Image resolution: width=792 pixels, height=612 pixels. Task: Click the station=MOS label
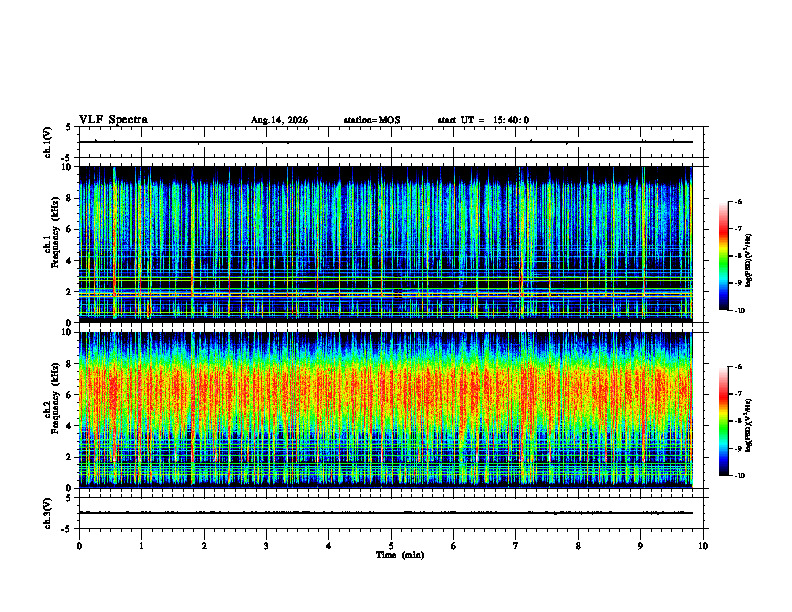pyautogui.click(x=372, y=120)
